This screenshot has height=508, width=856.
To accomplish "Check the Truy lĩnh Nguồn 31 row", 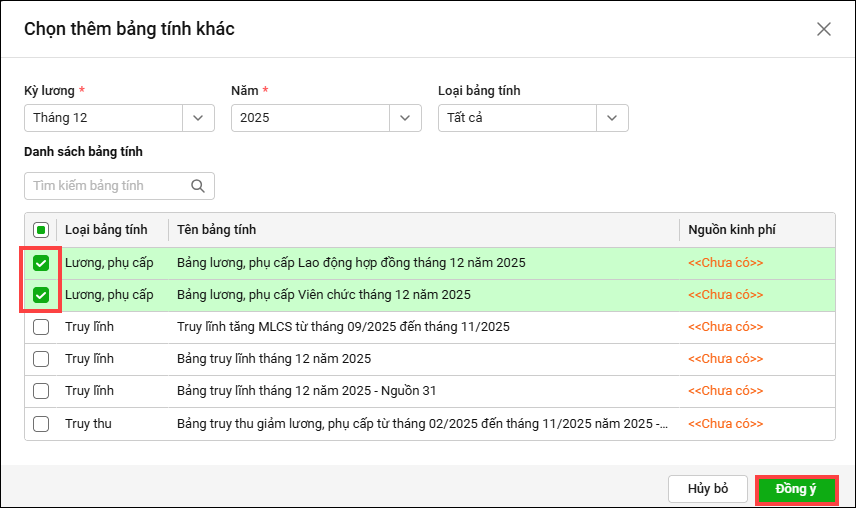I will tap(41, 391).
